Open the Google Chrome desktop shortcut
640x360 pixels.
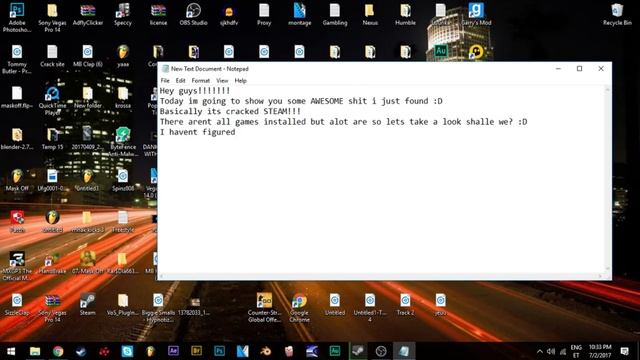(x=300, y=307)
